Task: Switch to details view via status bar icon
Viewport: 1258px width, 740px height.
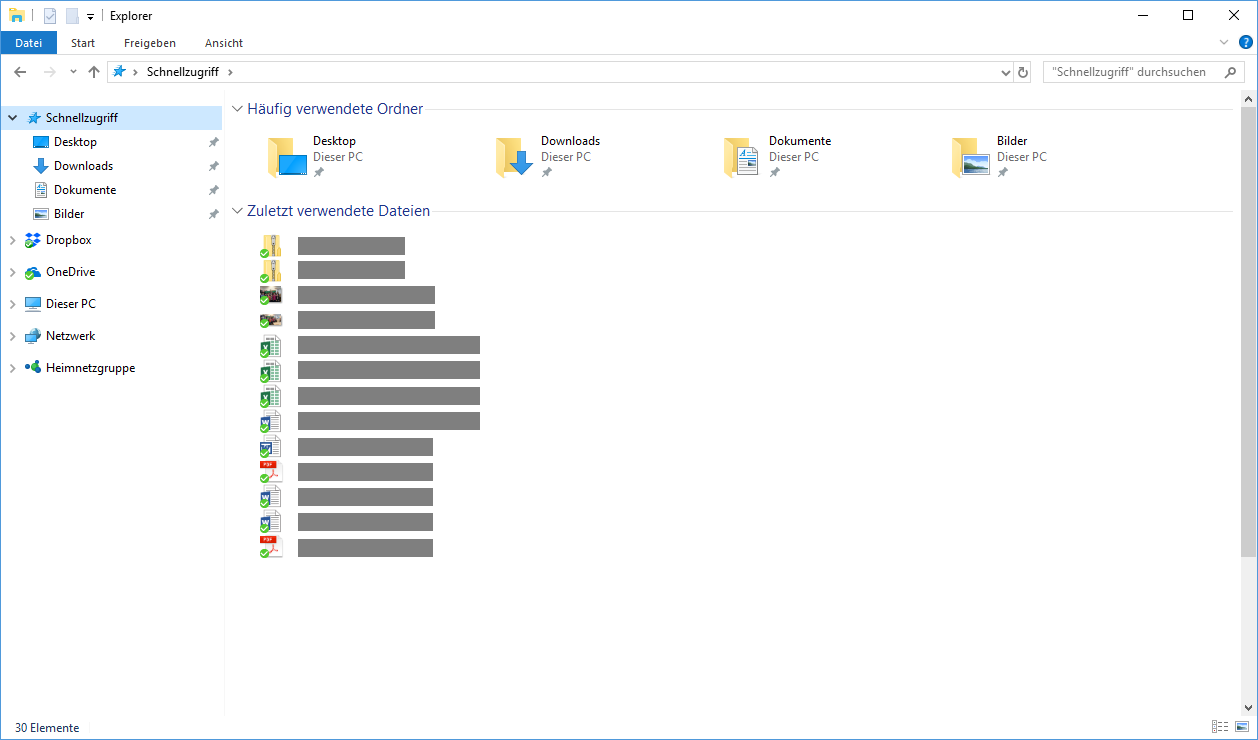Action: tap(1219, 726)
